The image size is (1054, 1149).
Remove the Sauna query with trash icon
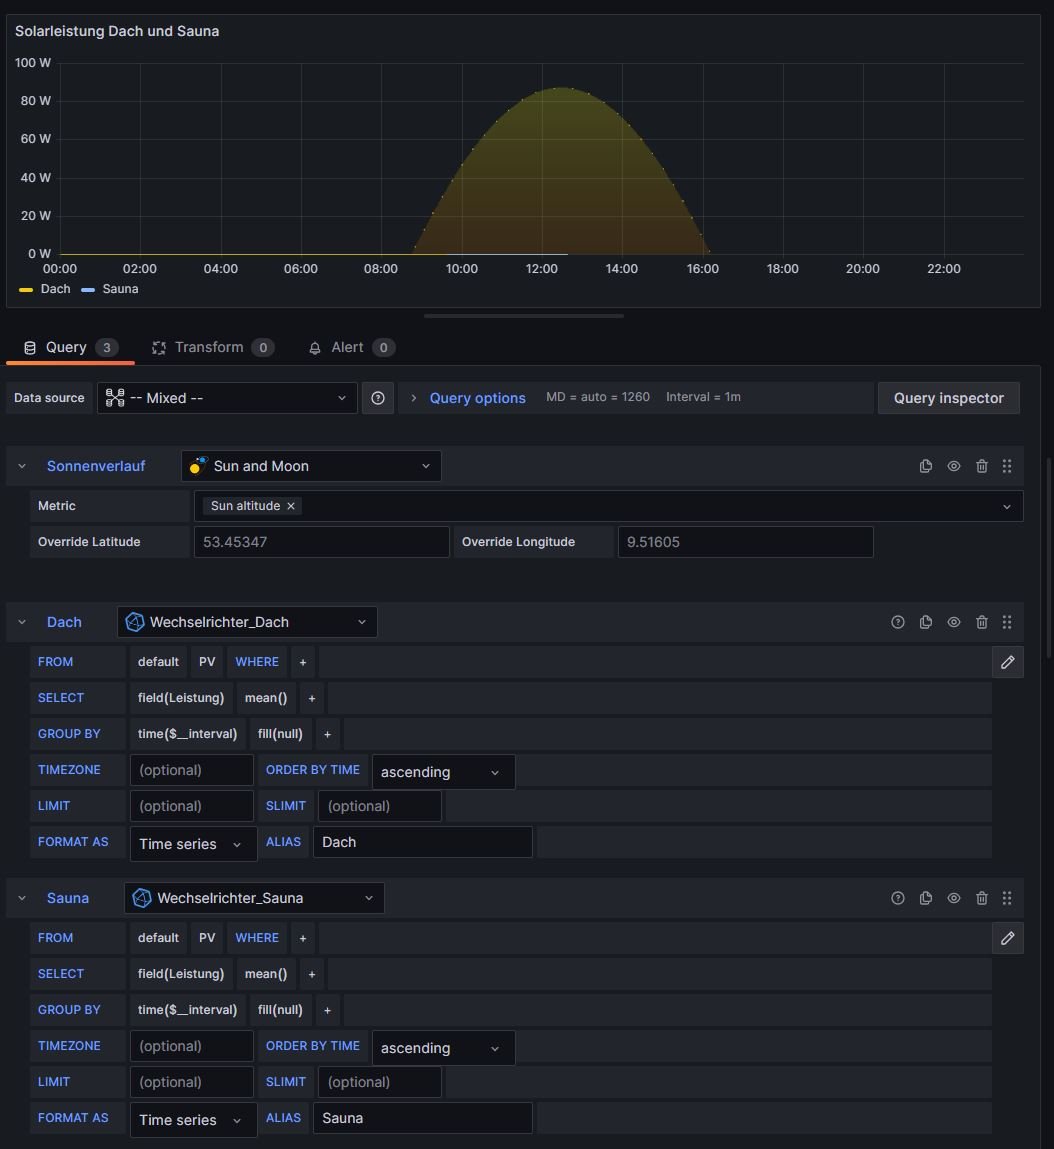(982, 898)
